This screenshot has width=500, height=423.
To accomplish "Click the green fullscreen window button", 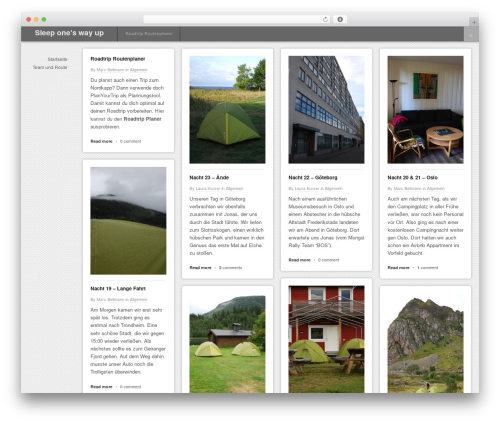I will pos(44,20).
